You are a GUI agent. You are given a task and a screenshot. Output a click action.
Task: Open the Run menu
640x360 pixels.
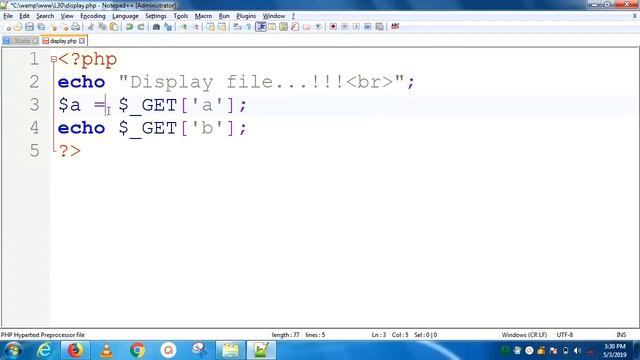(x=224, y=16)
